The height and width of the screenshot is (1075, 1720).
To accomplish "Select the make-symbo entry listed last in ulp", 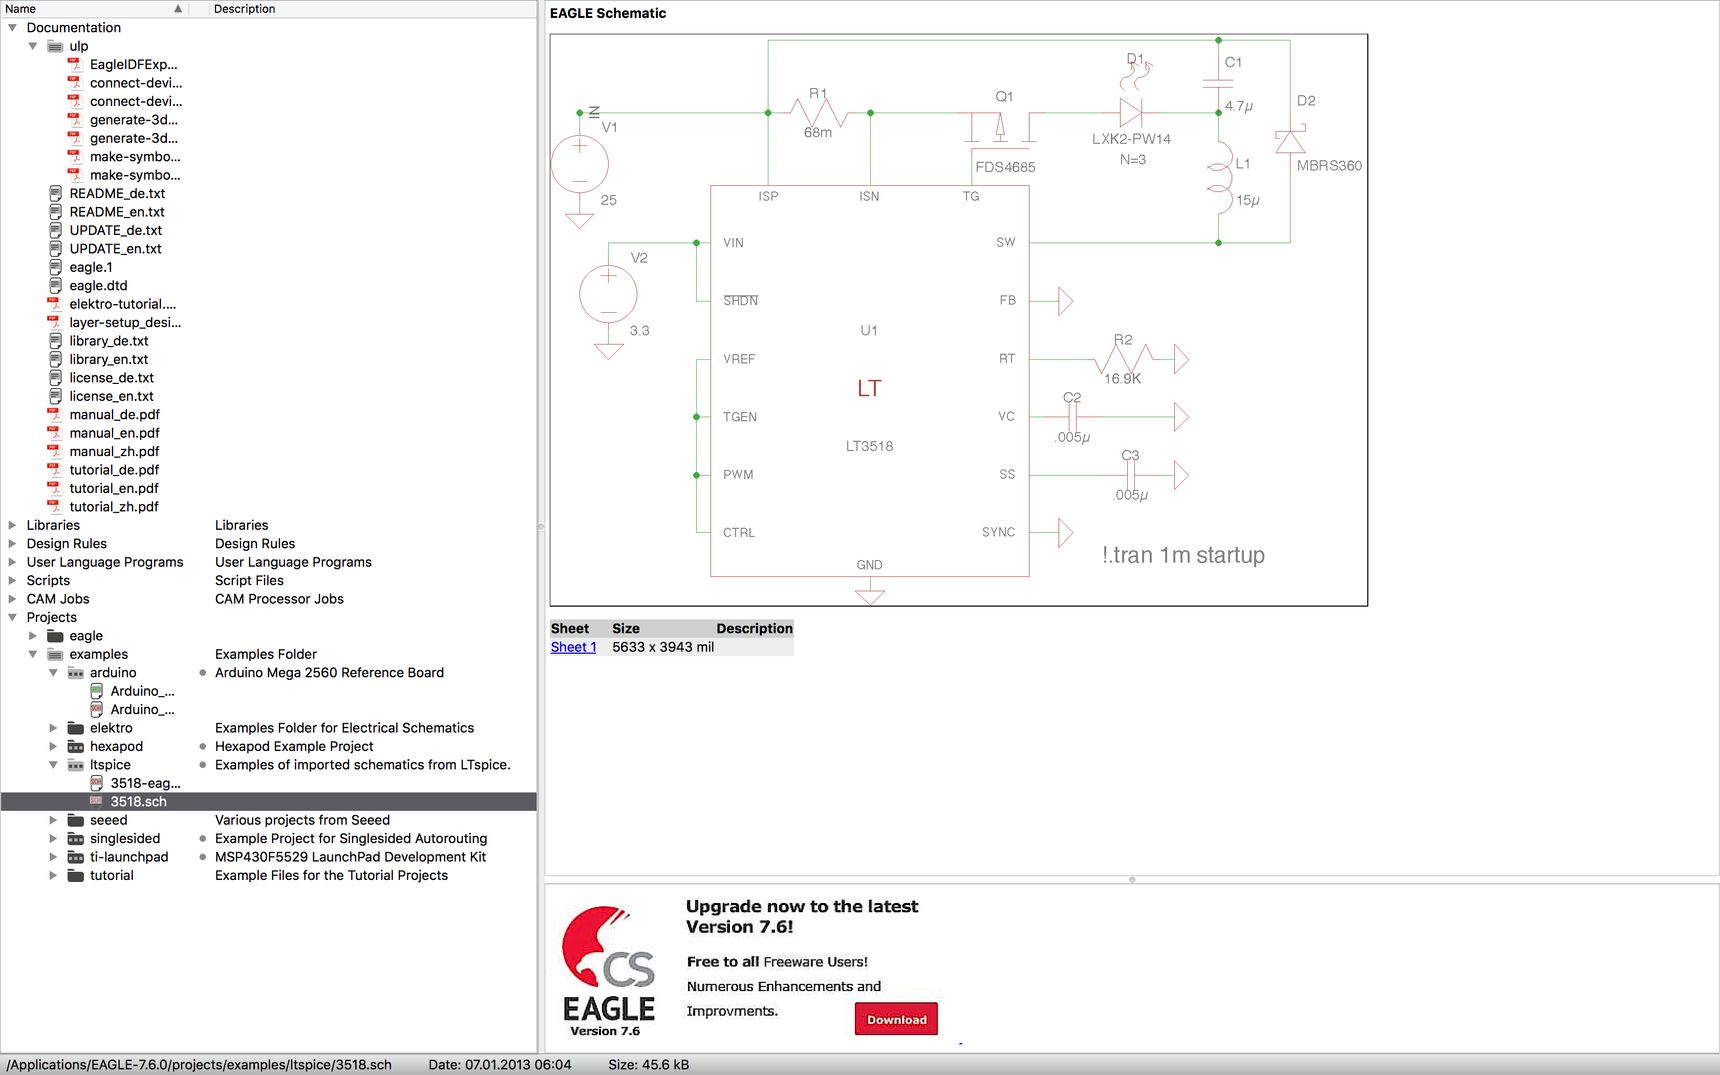I will 135,175.
